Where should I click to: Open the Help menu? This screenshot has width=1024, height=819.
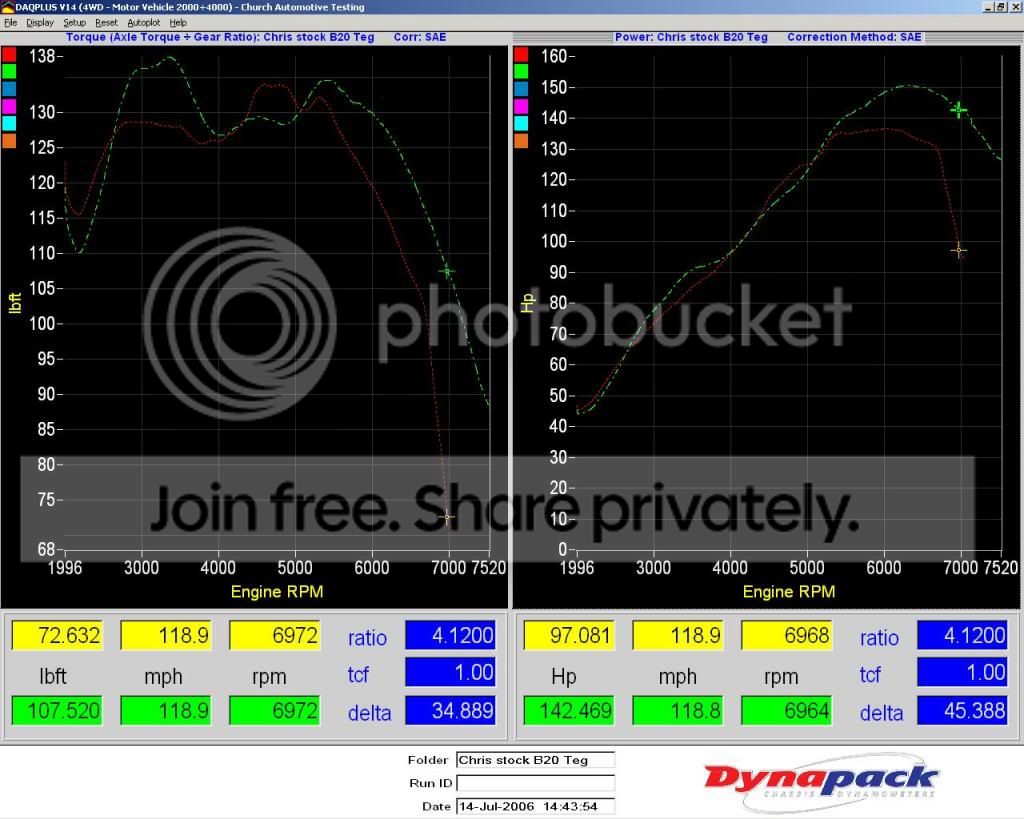[x=178, y=22]
